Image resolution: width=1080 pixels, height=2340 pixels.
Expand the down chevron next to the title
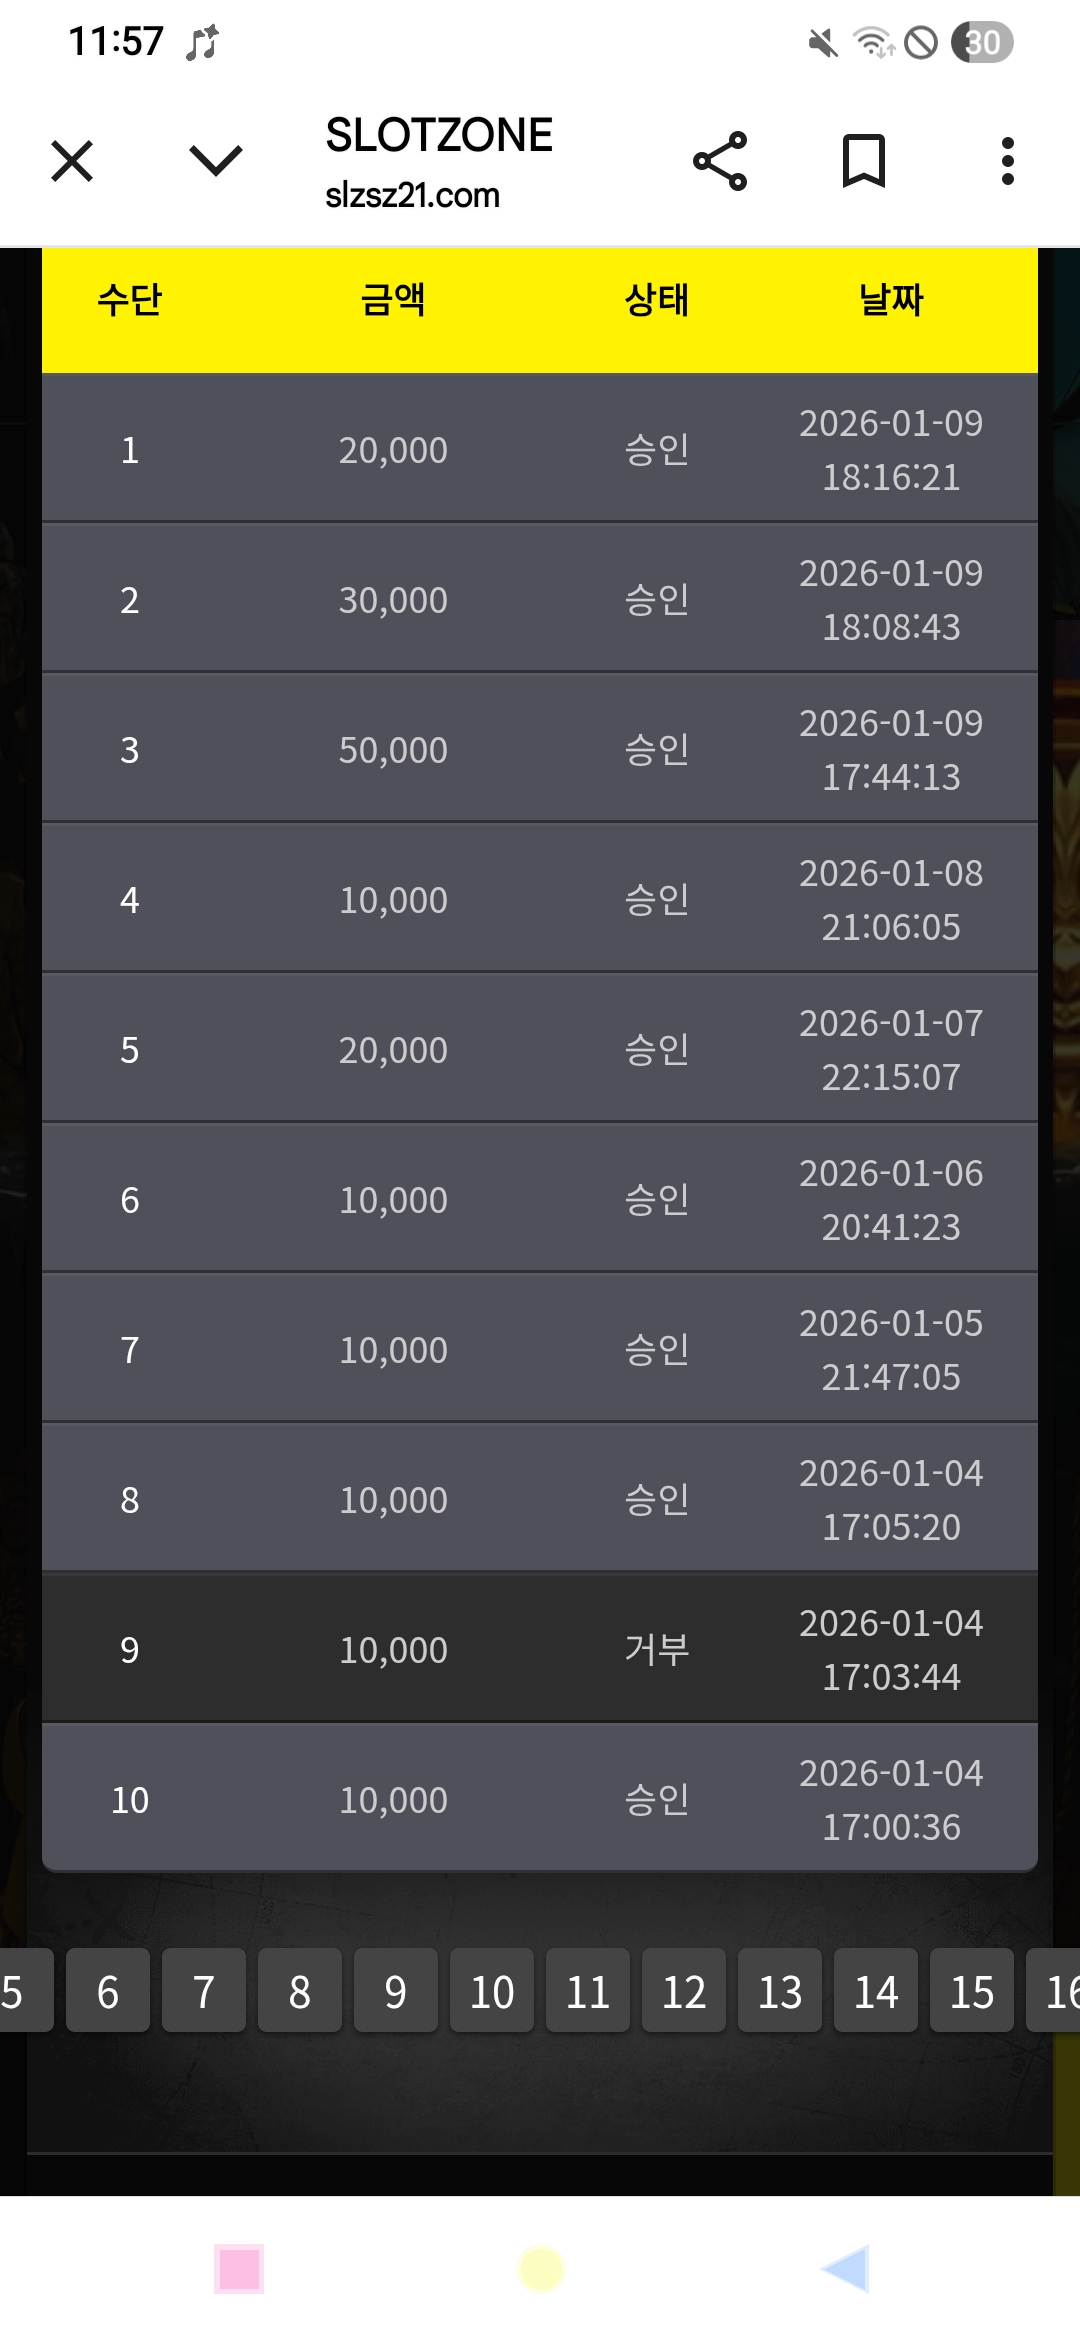coord(215,161)
